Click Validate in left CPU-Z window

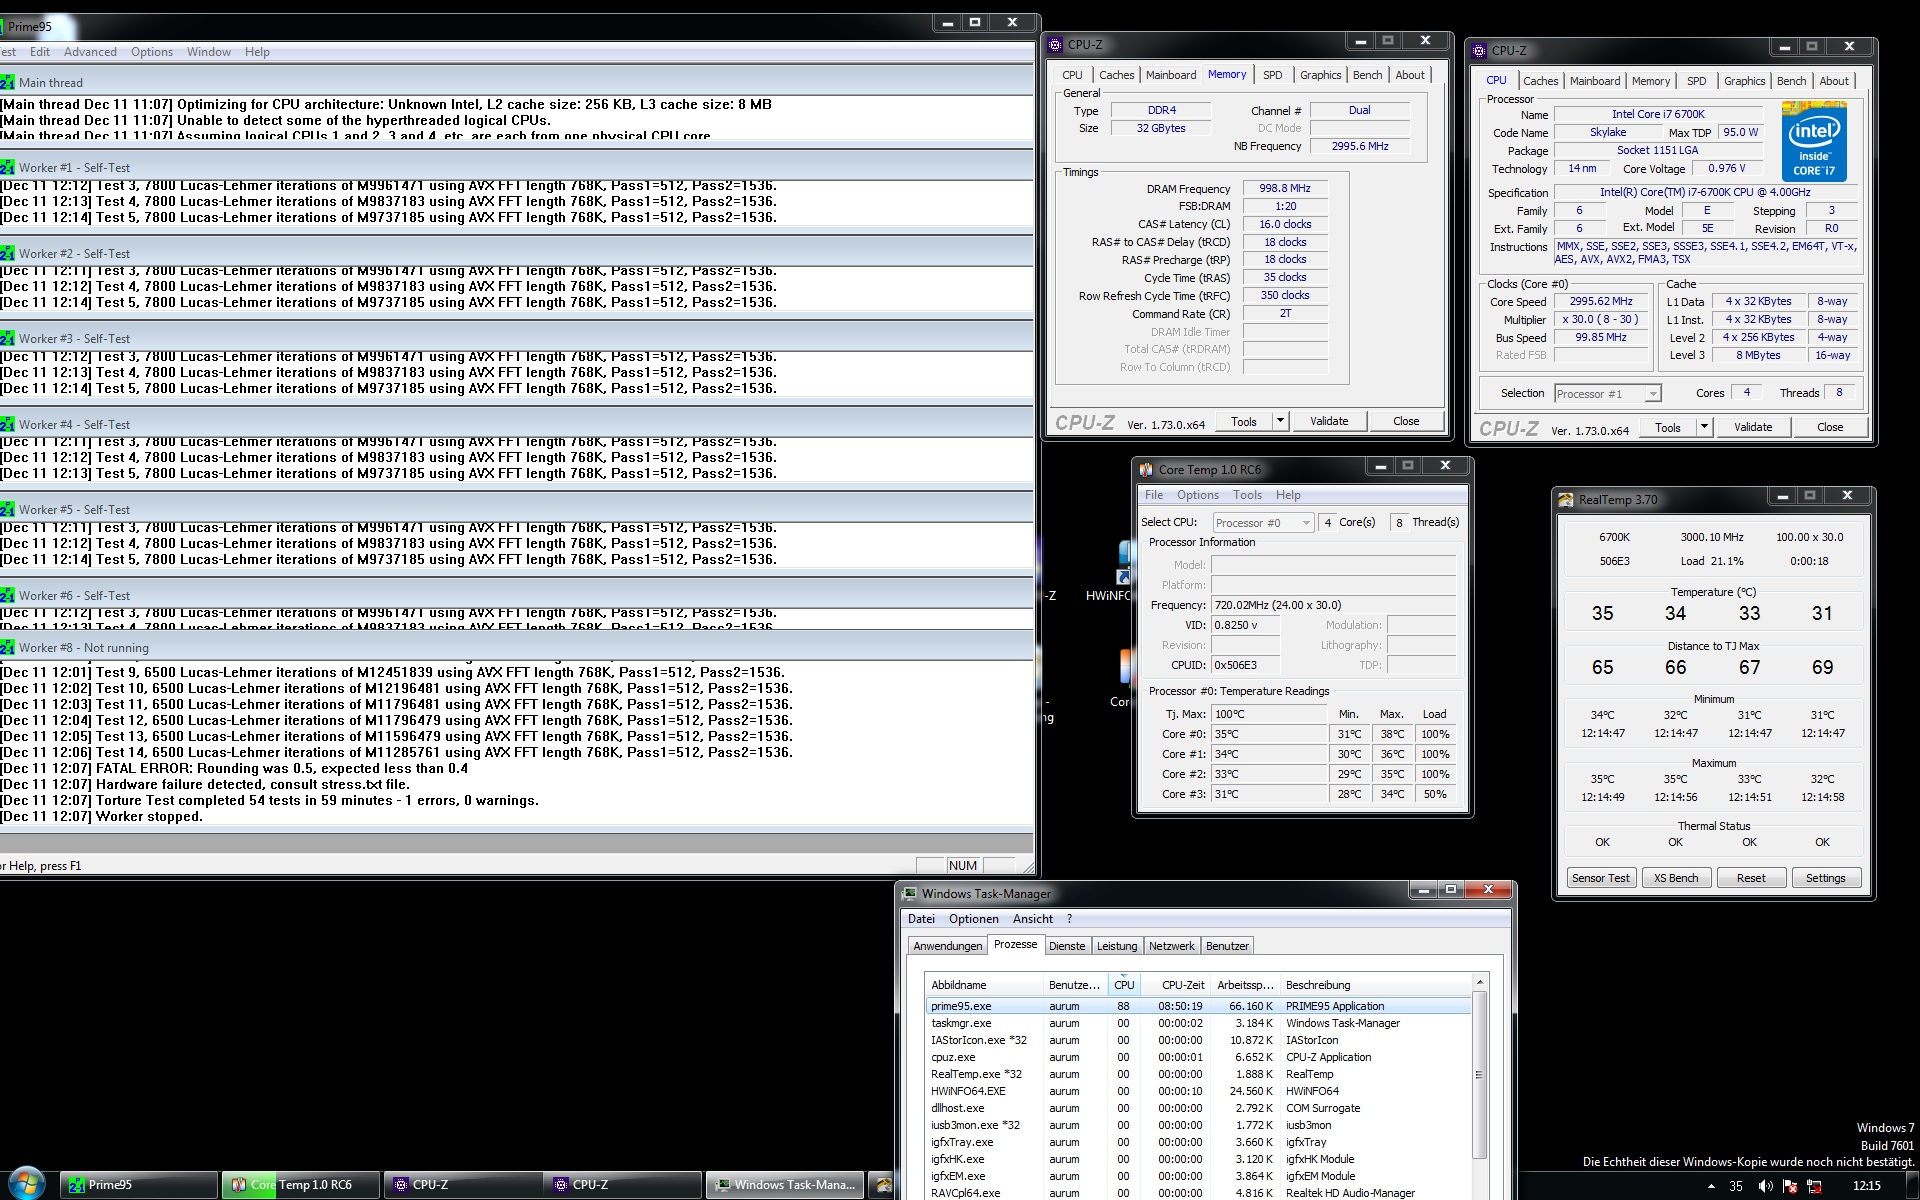click(x=1329, y=421)
